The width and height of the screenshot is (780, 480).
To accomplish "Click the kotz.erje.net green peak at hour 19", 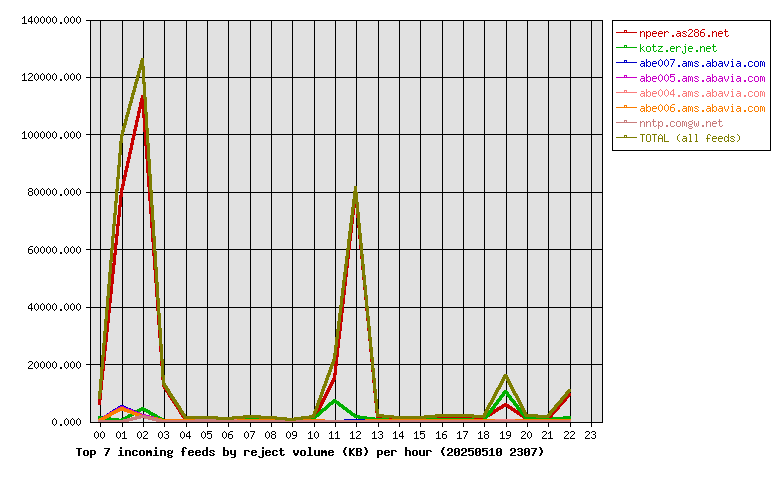I will [x=505, y=392].
